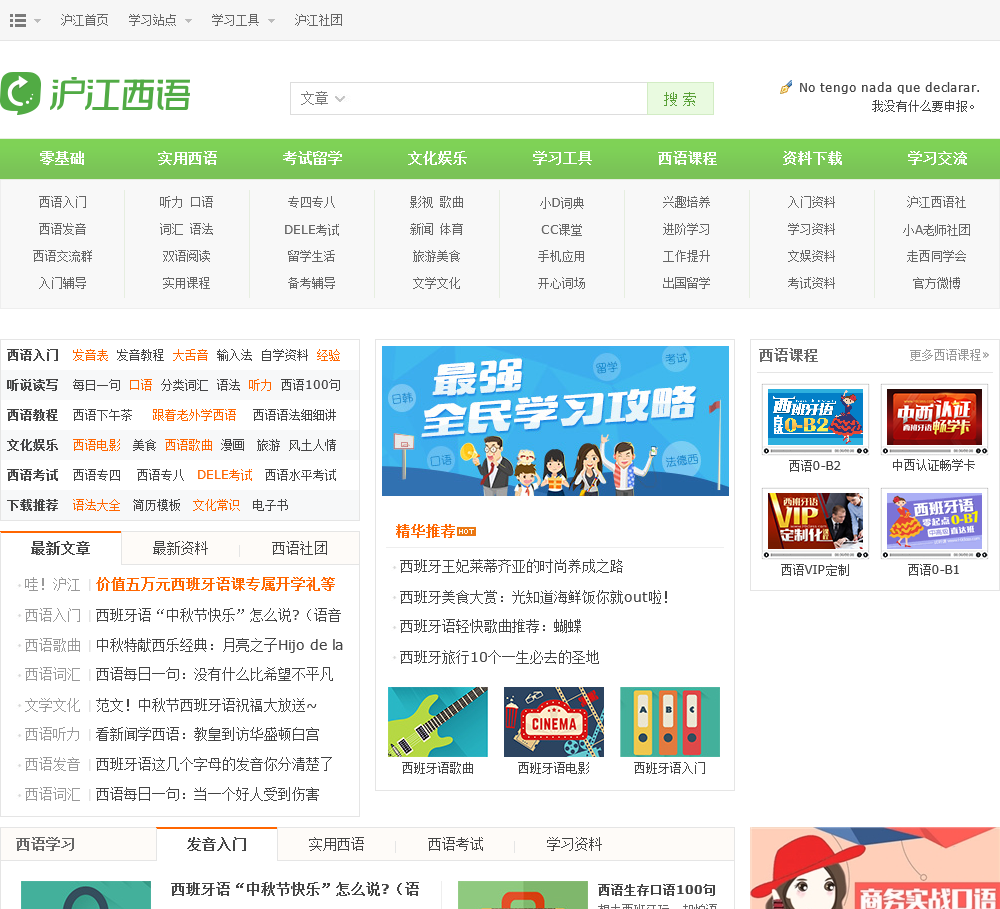The image size is (1000, 909).
Task: Open article 西班牙王妃莱蒂齐亚的时尚养成之路
Action: pyautogui.click(x=511, y=566)
